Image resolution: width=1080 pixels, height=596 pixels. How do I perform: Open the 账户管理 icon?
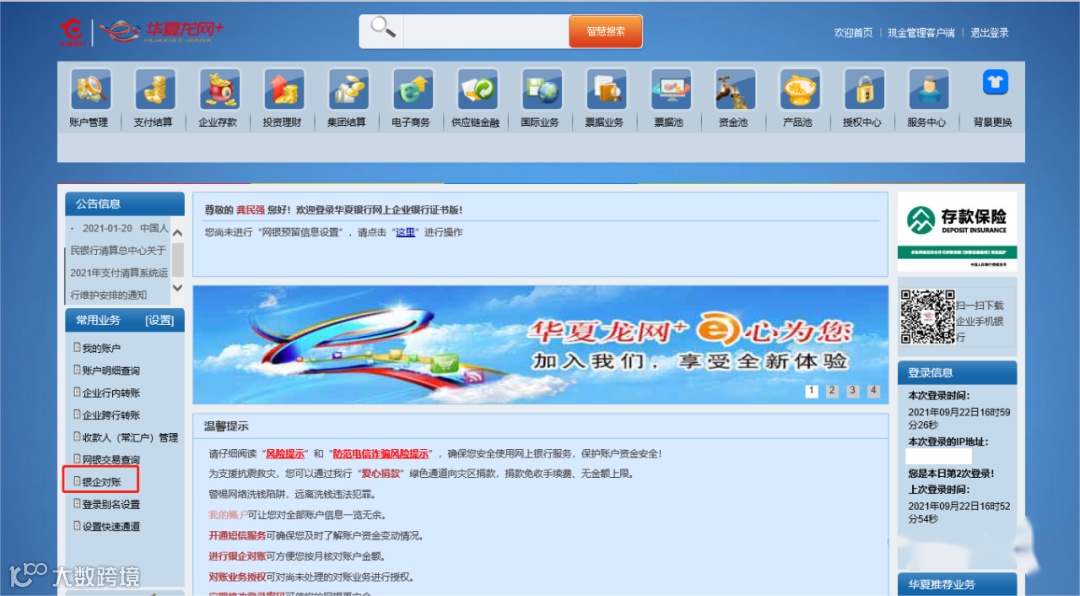coord(90,90)
